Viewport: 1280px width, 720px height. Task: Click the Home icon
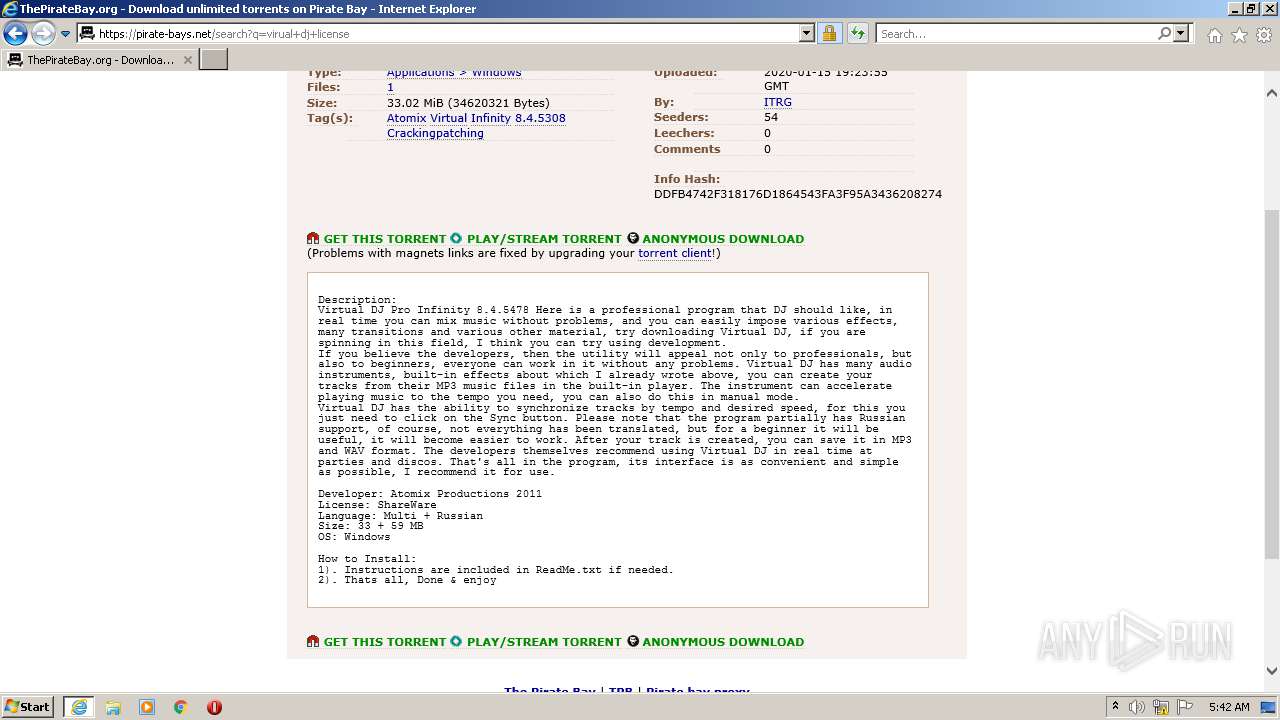tap(1214, 35)
